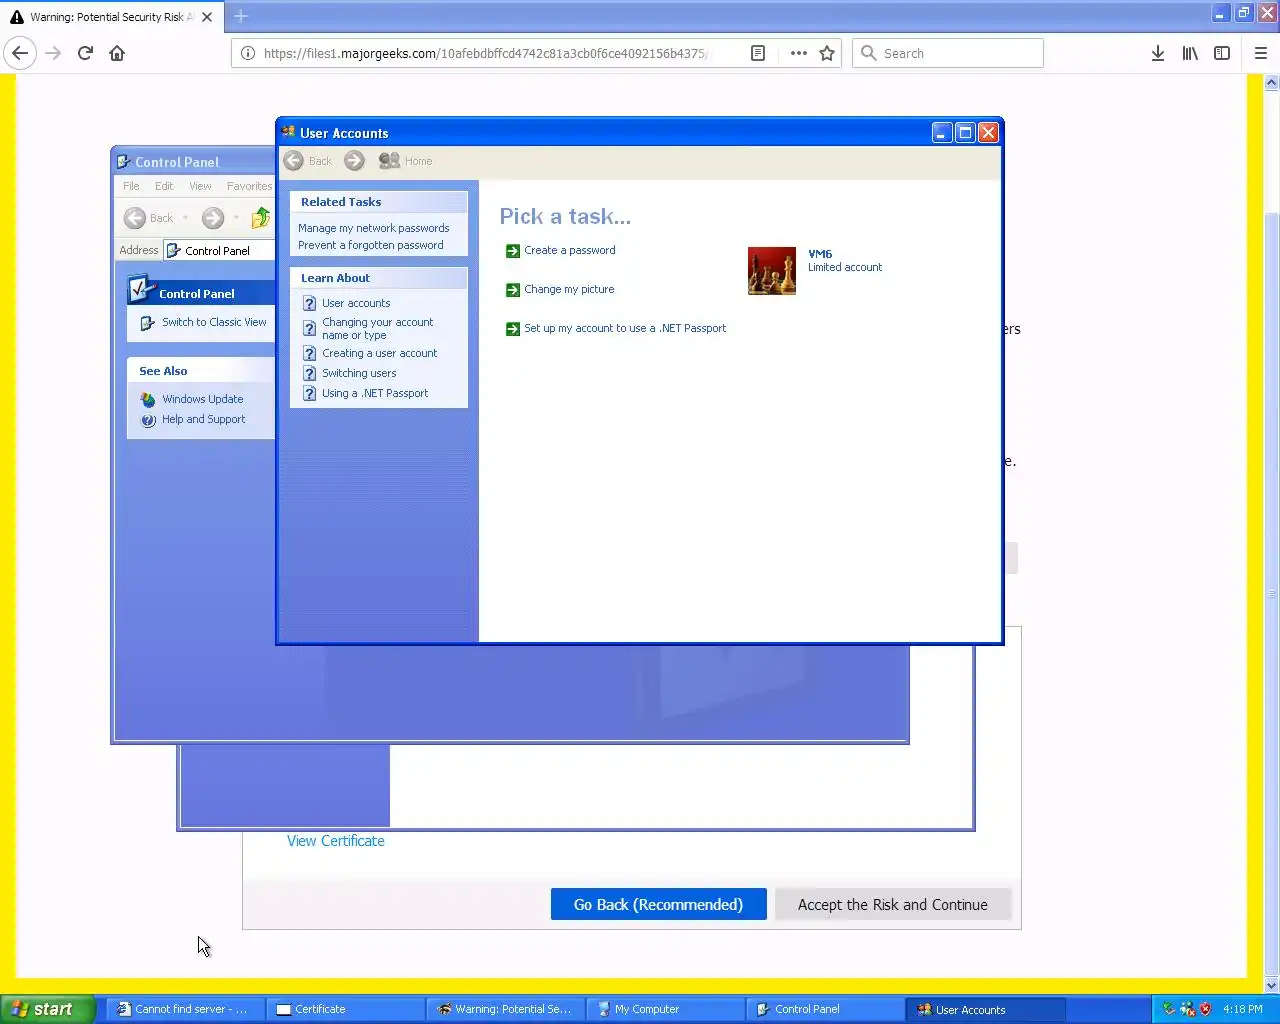Click forward arrow in Control Panel toolbar
The width and height of the screenshot is (1280, 1024).
(213, 218)
